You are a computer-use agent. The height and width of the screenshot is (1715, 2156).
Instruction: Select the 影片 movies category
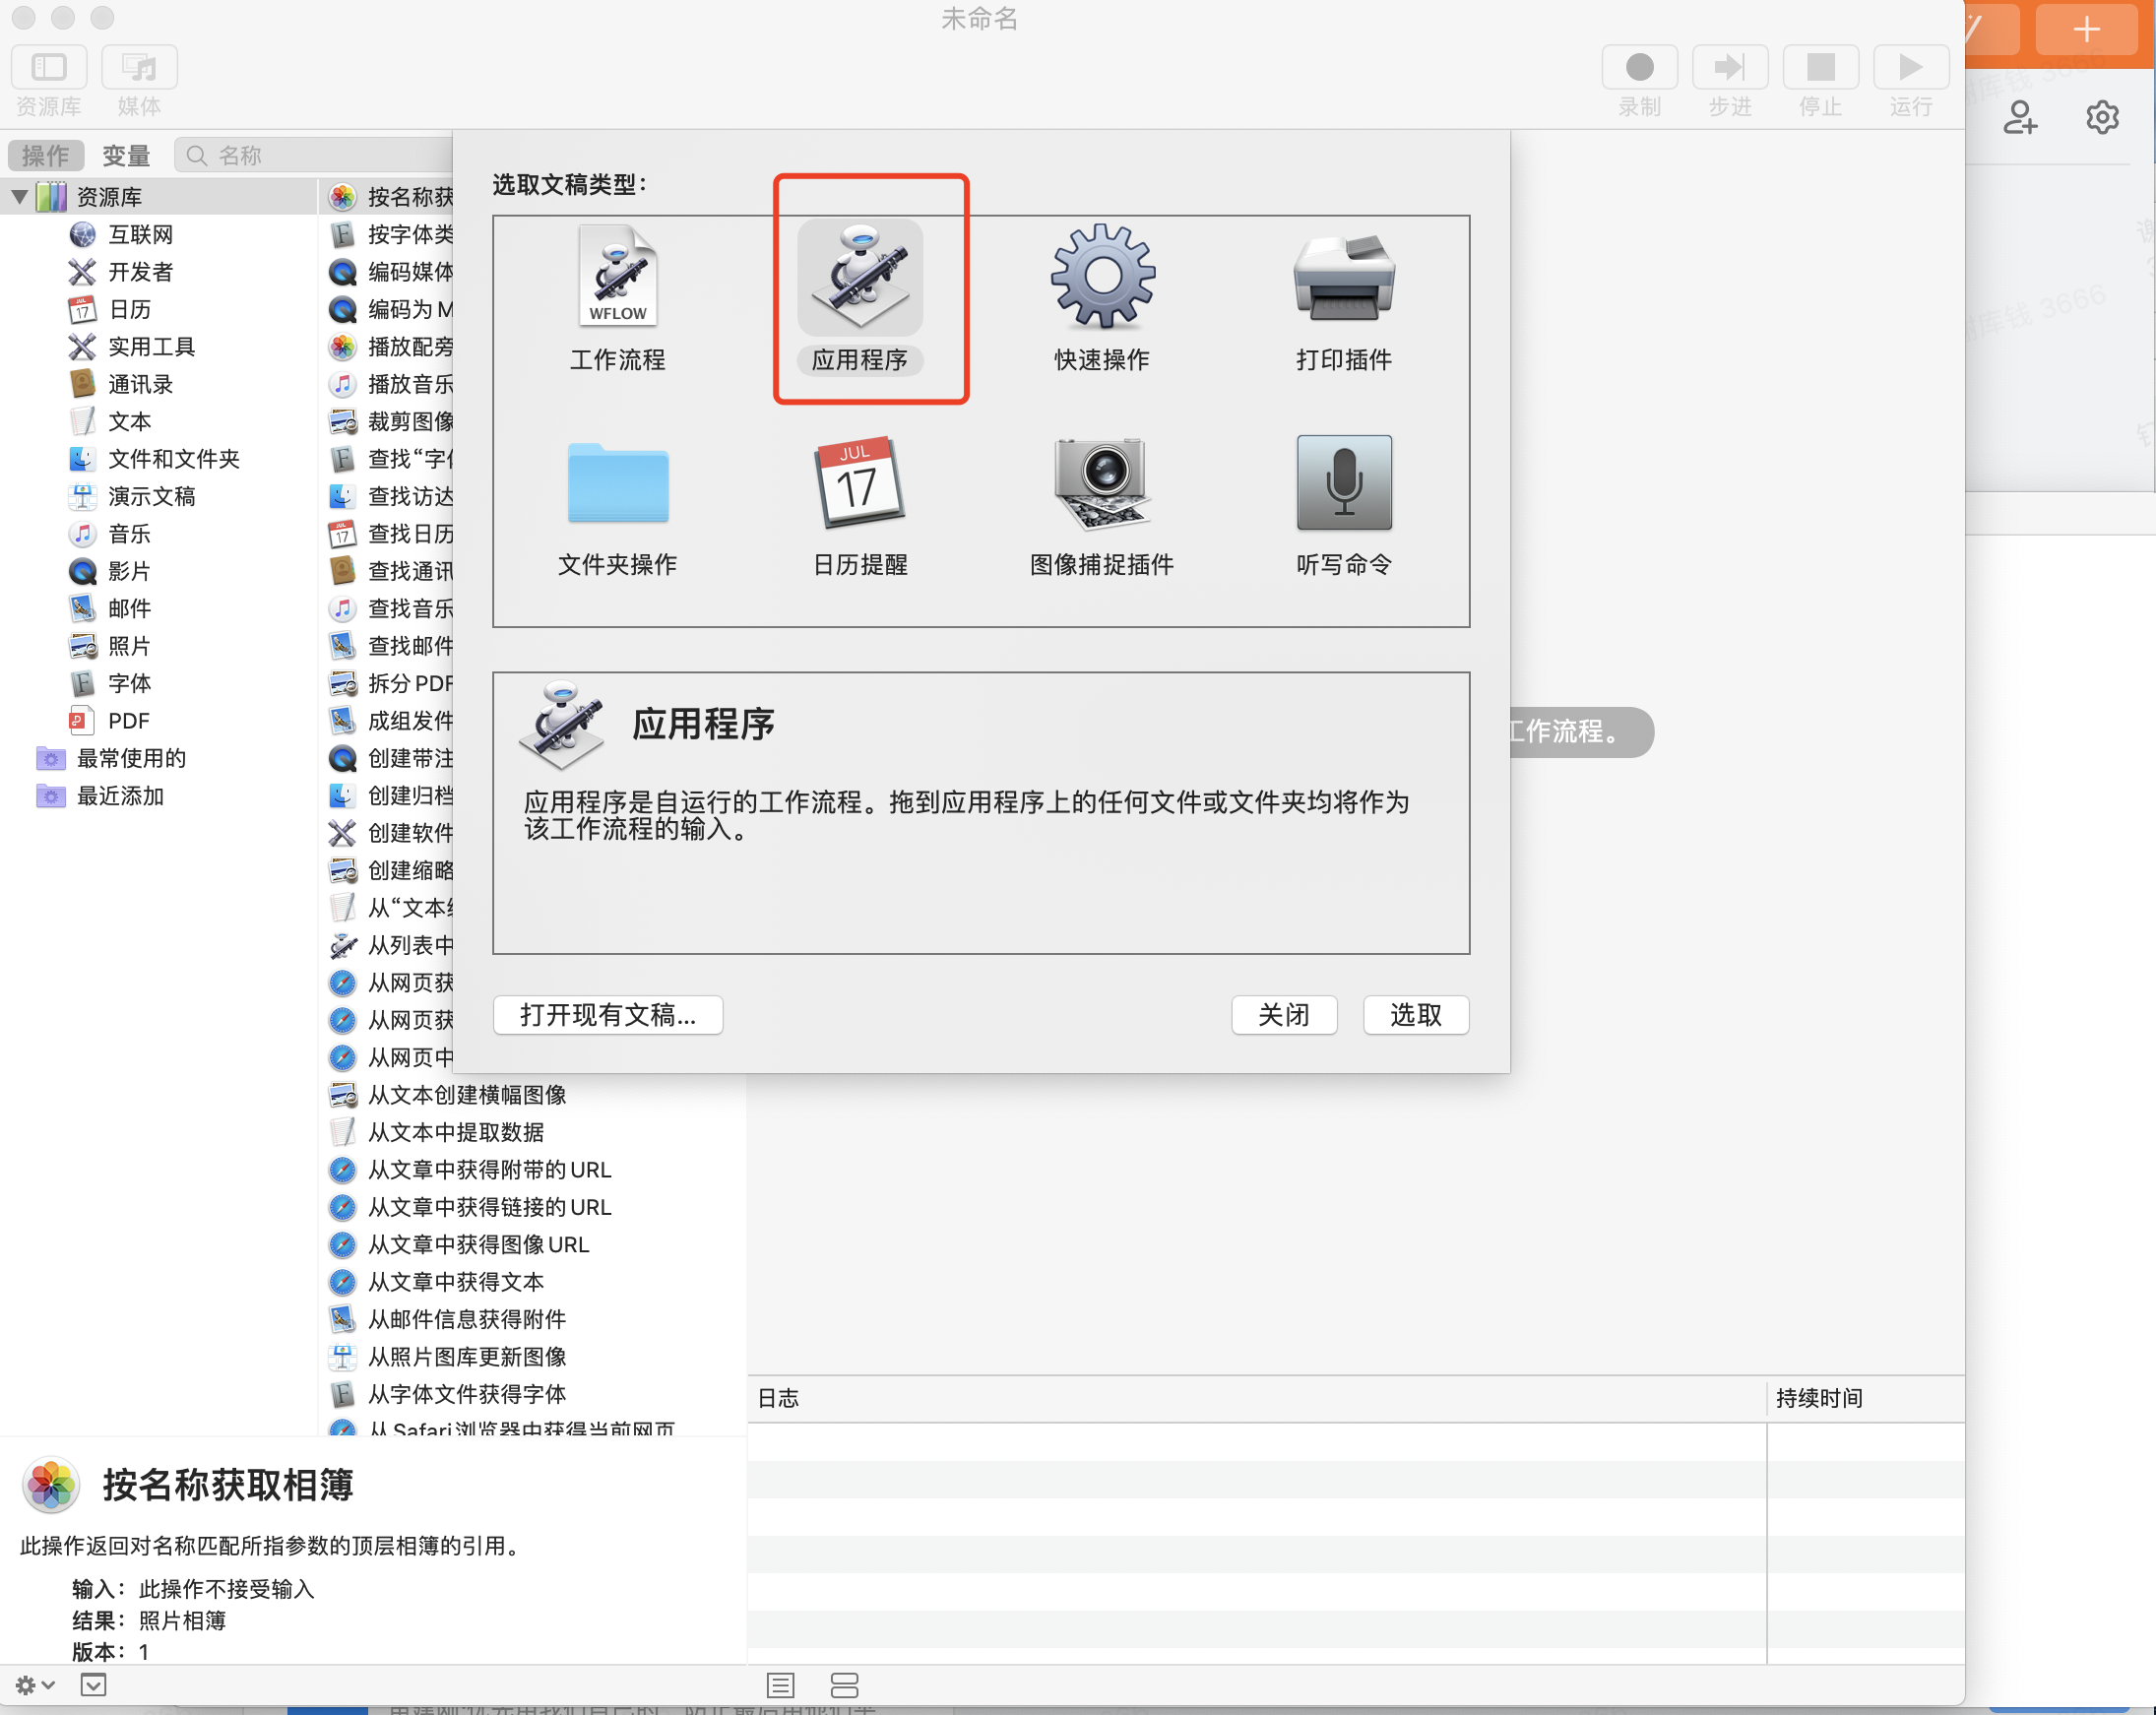coord(159,571)
